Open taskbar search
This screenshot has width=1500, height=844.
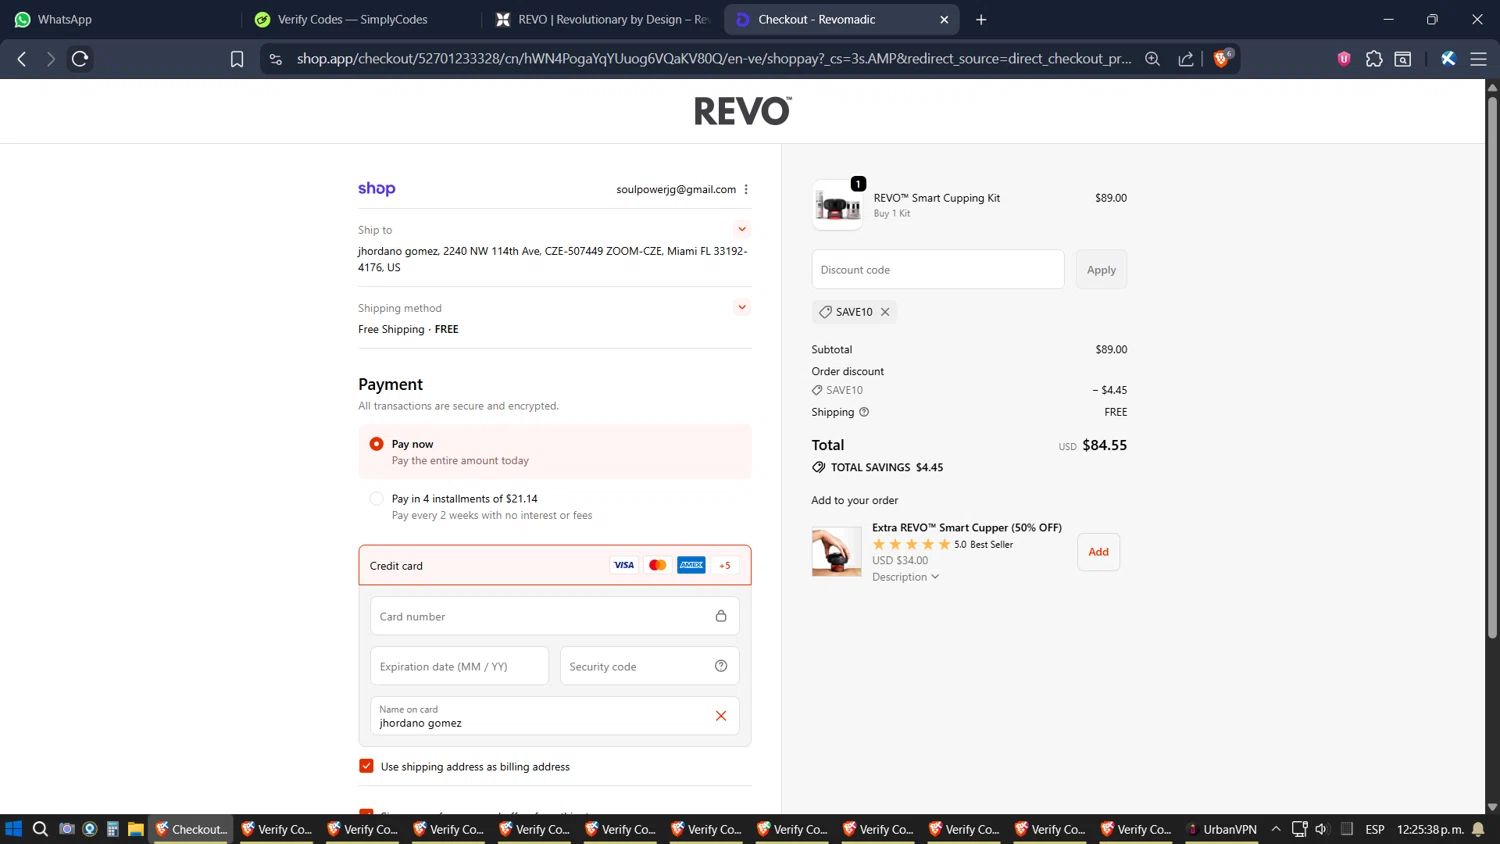40,829
